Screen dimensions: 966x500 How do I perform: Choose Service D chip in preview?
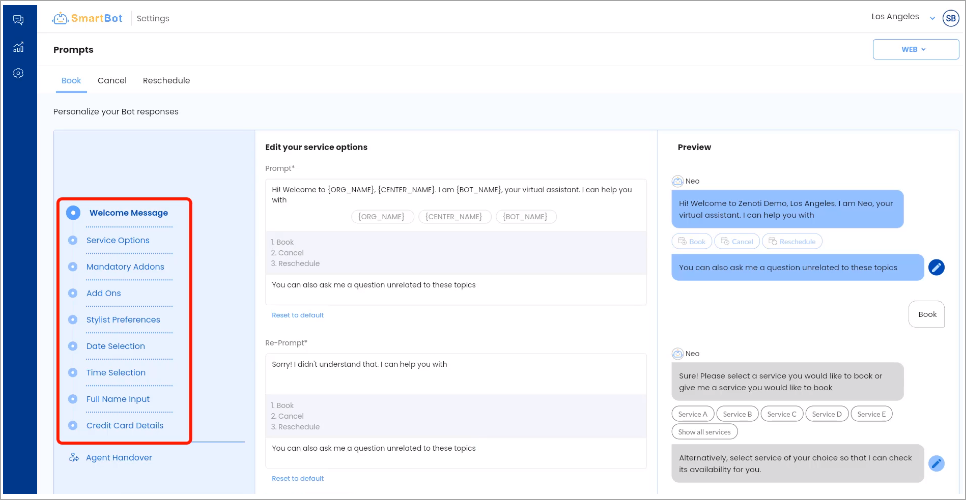click(827, 414)
